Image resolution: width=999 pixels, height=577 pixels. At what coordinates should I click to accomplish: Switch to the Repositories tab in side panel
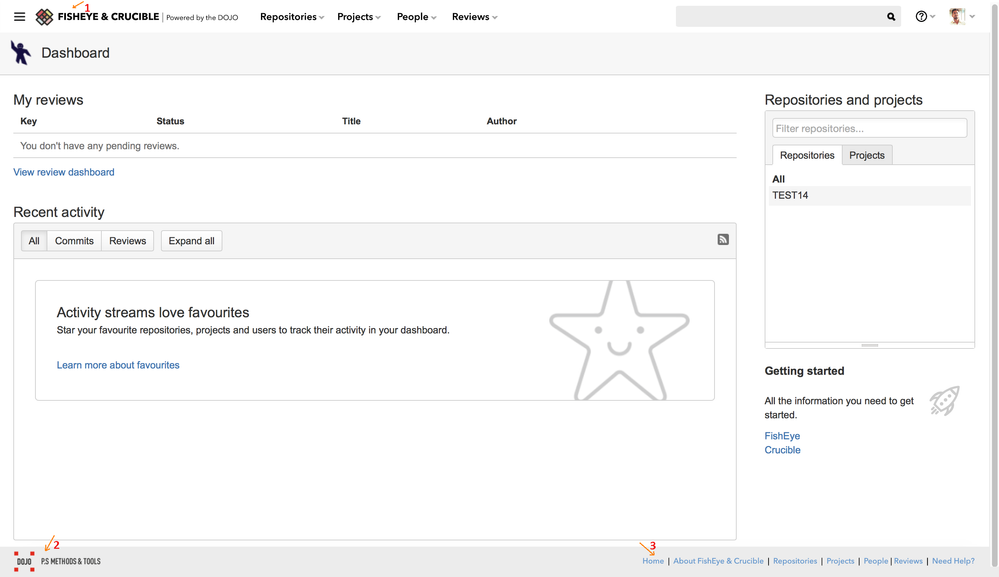point(807,155)
